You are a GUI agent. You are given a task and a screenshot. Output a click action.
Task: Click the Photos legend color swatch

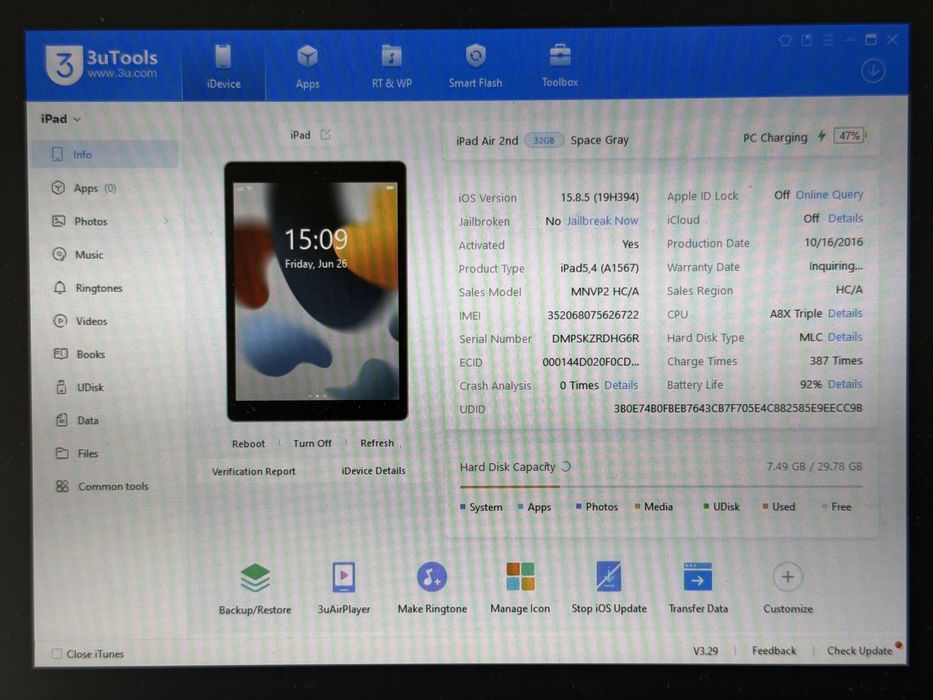578,507
